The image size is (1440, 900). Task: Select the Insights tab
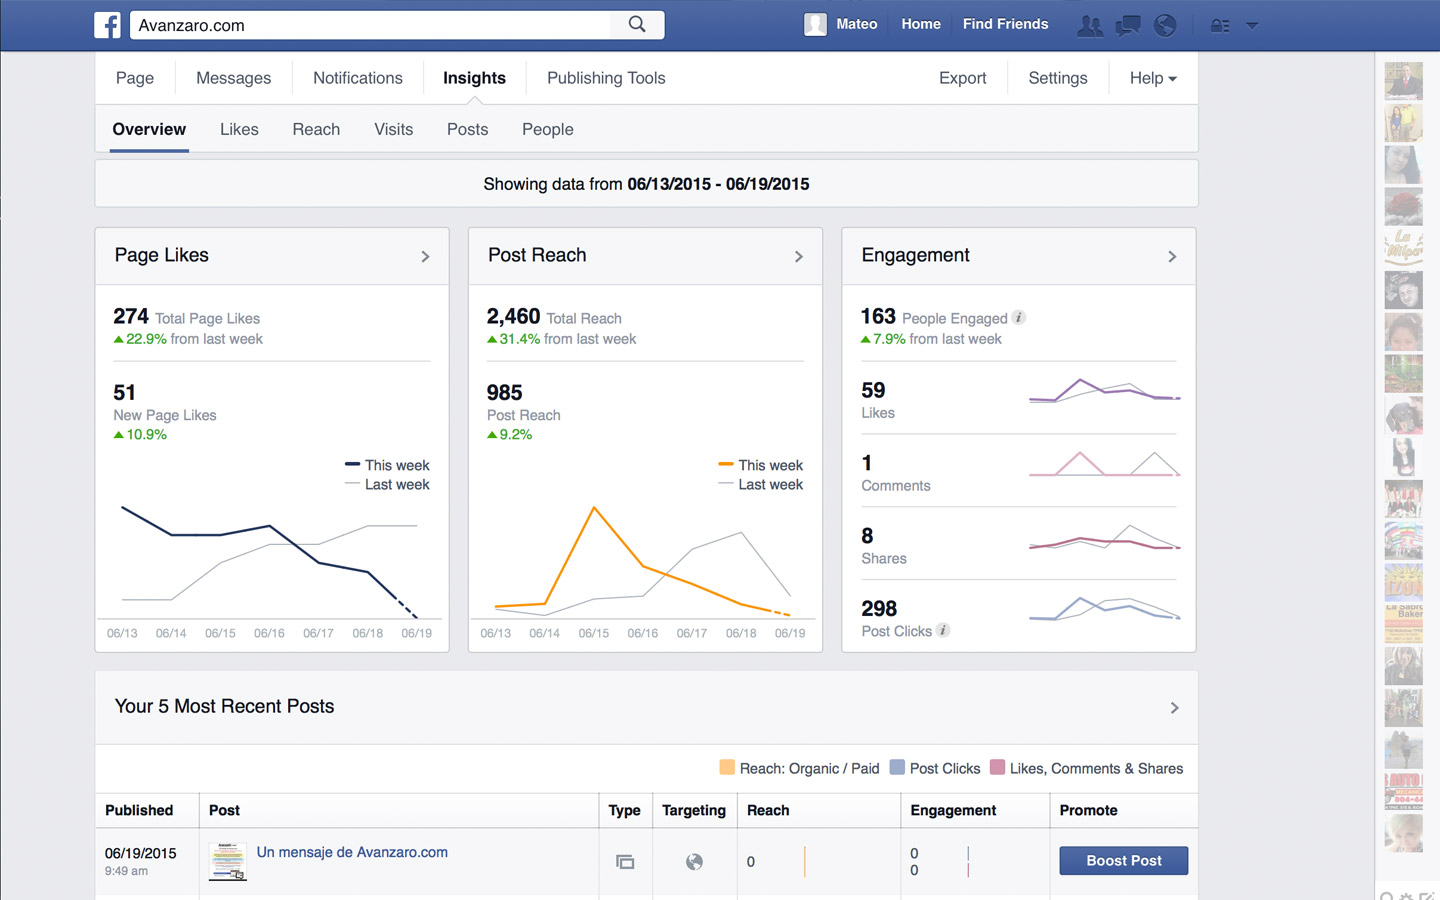coord(474,78)
